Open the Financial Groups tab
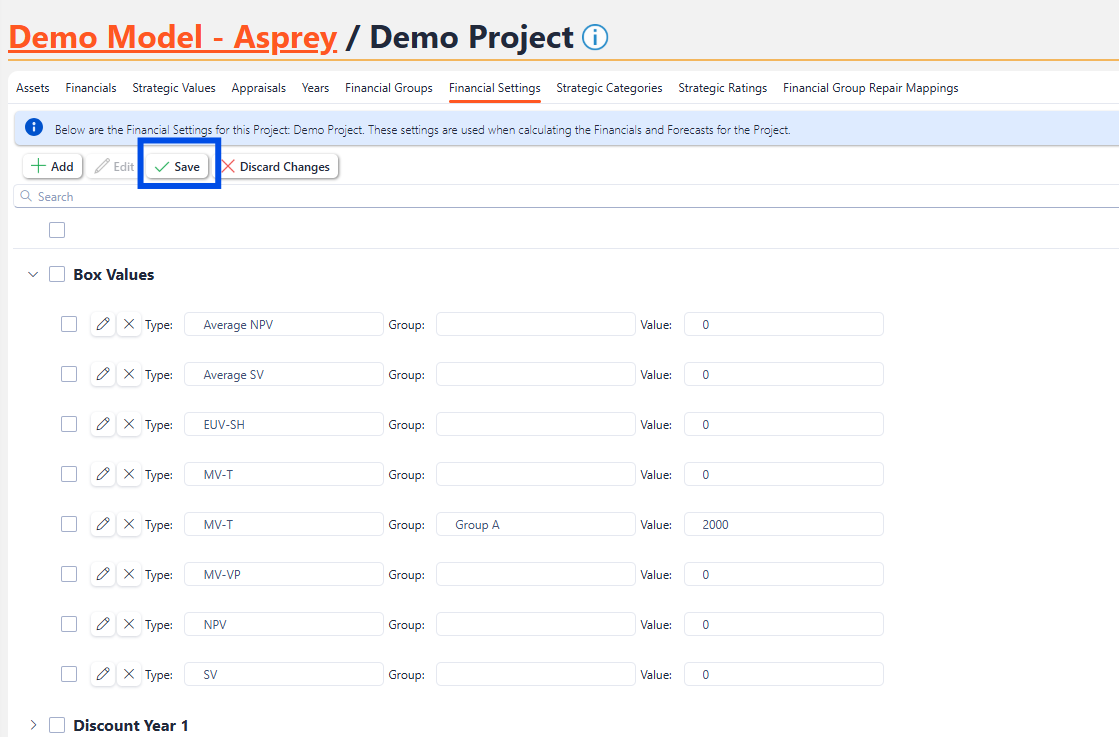This screenshot has height=737, width=1119. 388,88
